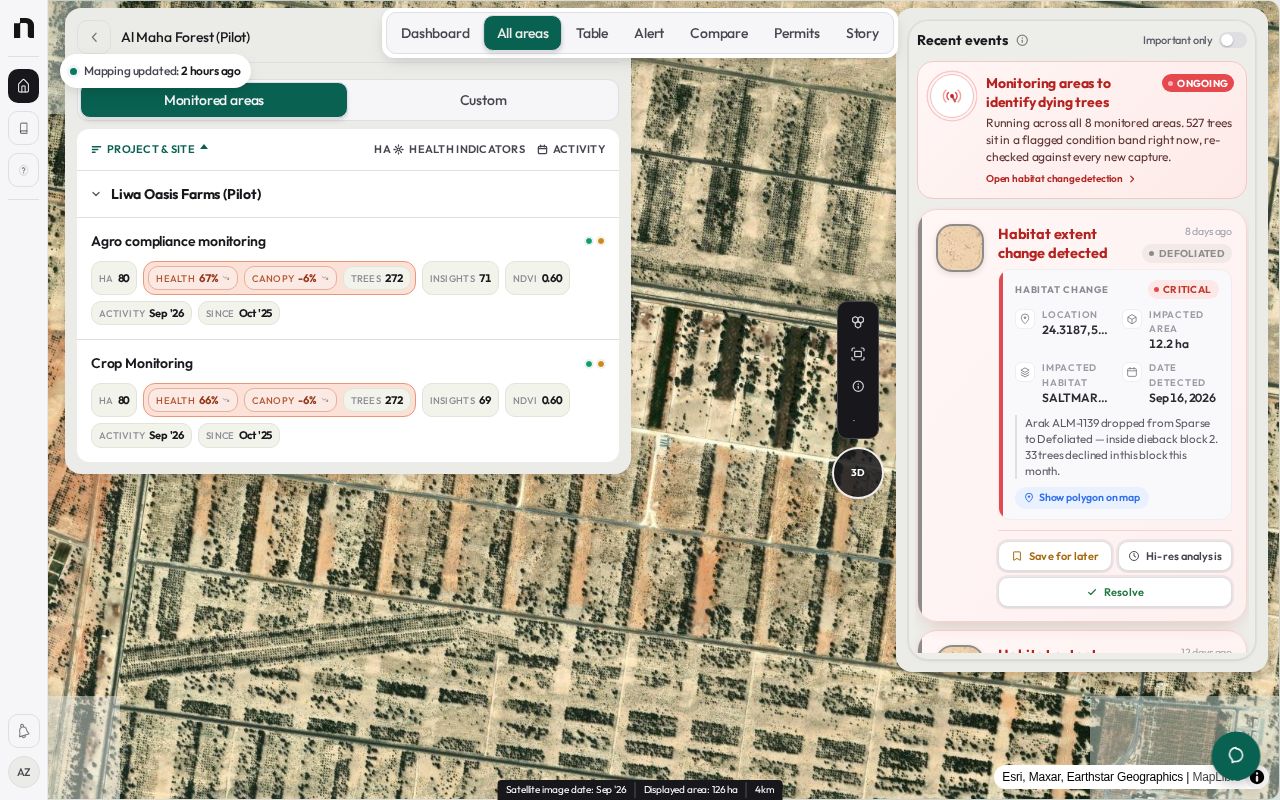1280x800 pixels.
Task: Click Health 67% chip in Agro compliance row
Action: coord(193,278)
